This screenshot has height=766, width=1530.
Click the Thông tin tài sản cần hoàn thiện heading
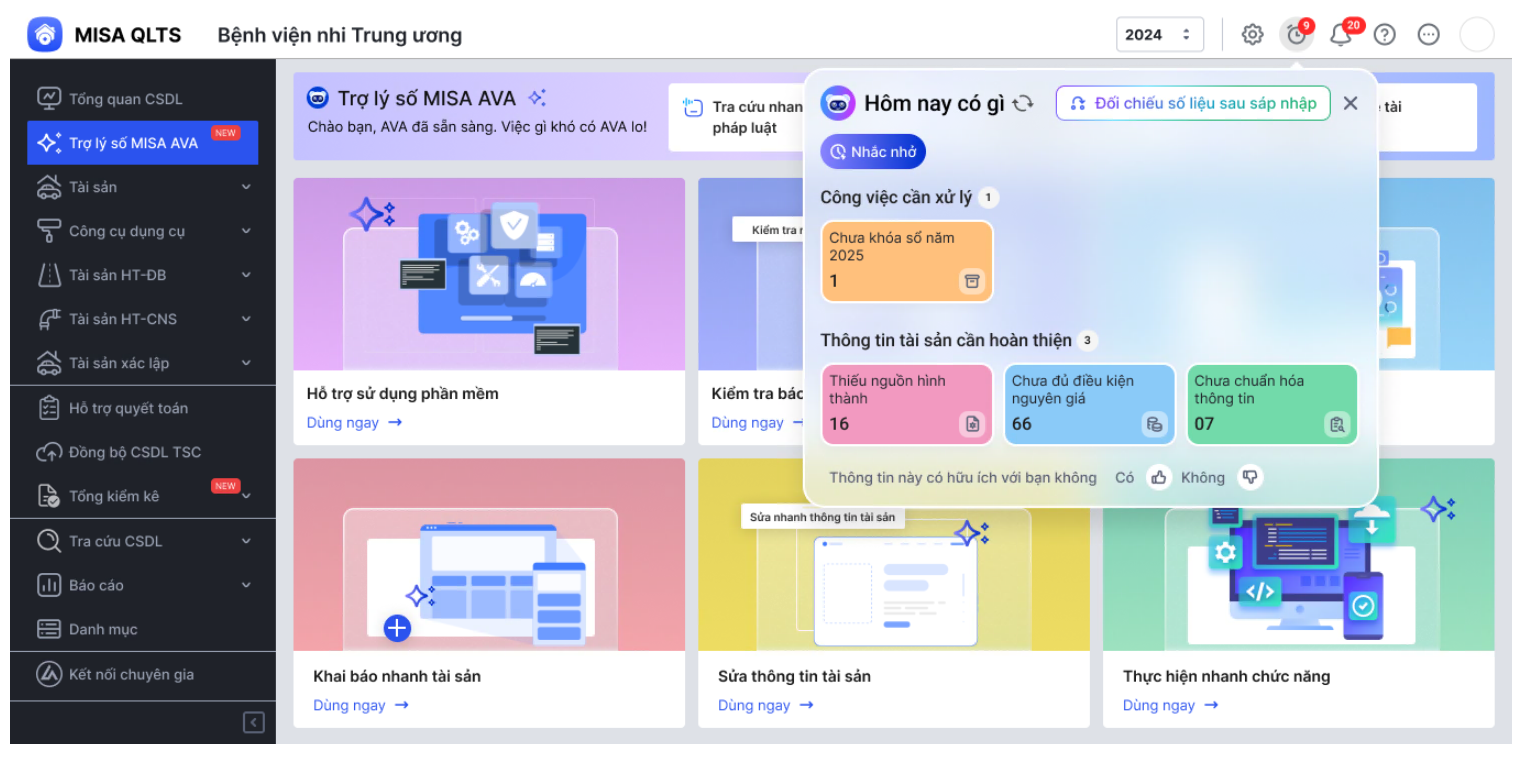946,340
